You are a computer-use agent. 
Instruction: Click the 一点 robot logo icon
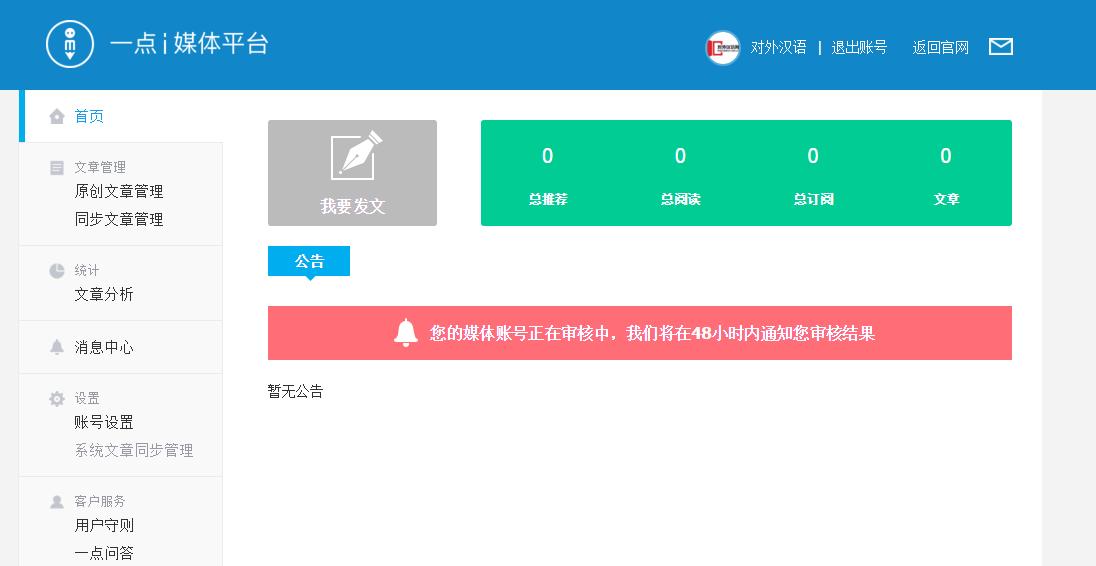(70, 44)
